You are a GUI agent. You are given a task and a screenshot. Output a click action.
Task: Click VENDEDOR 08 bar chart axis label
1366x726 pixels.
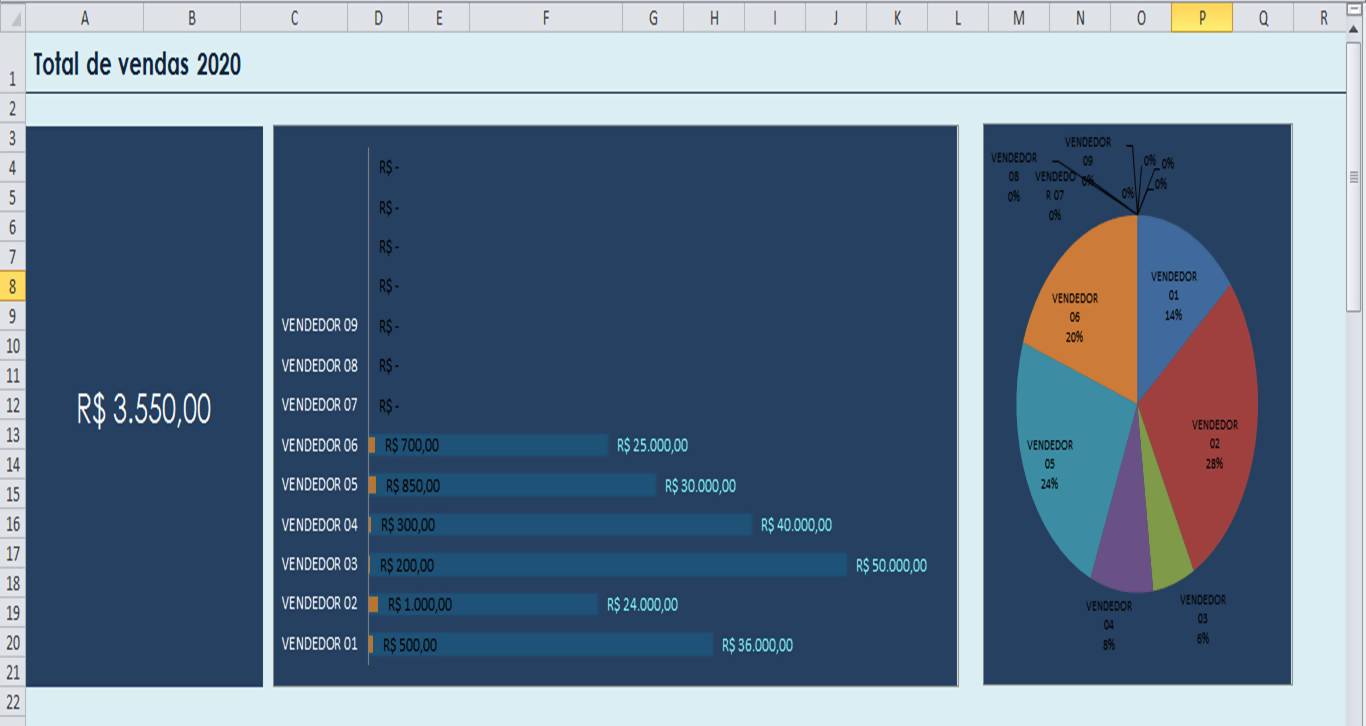(319, 366)
